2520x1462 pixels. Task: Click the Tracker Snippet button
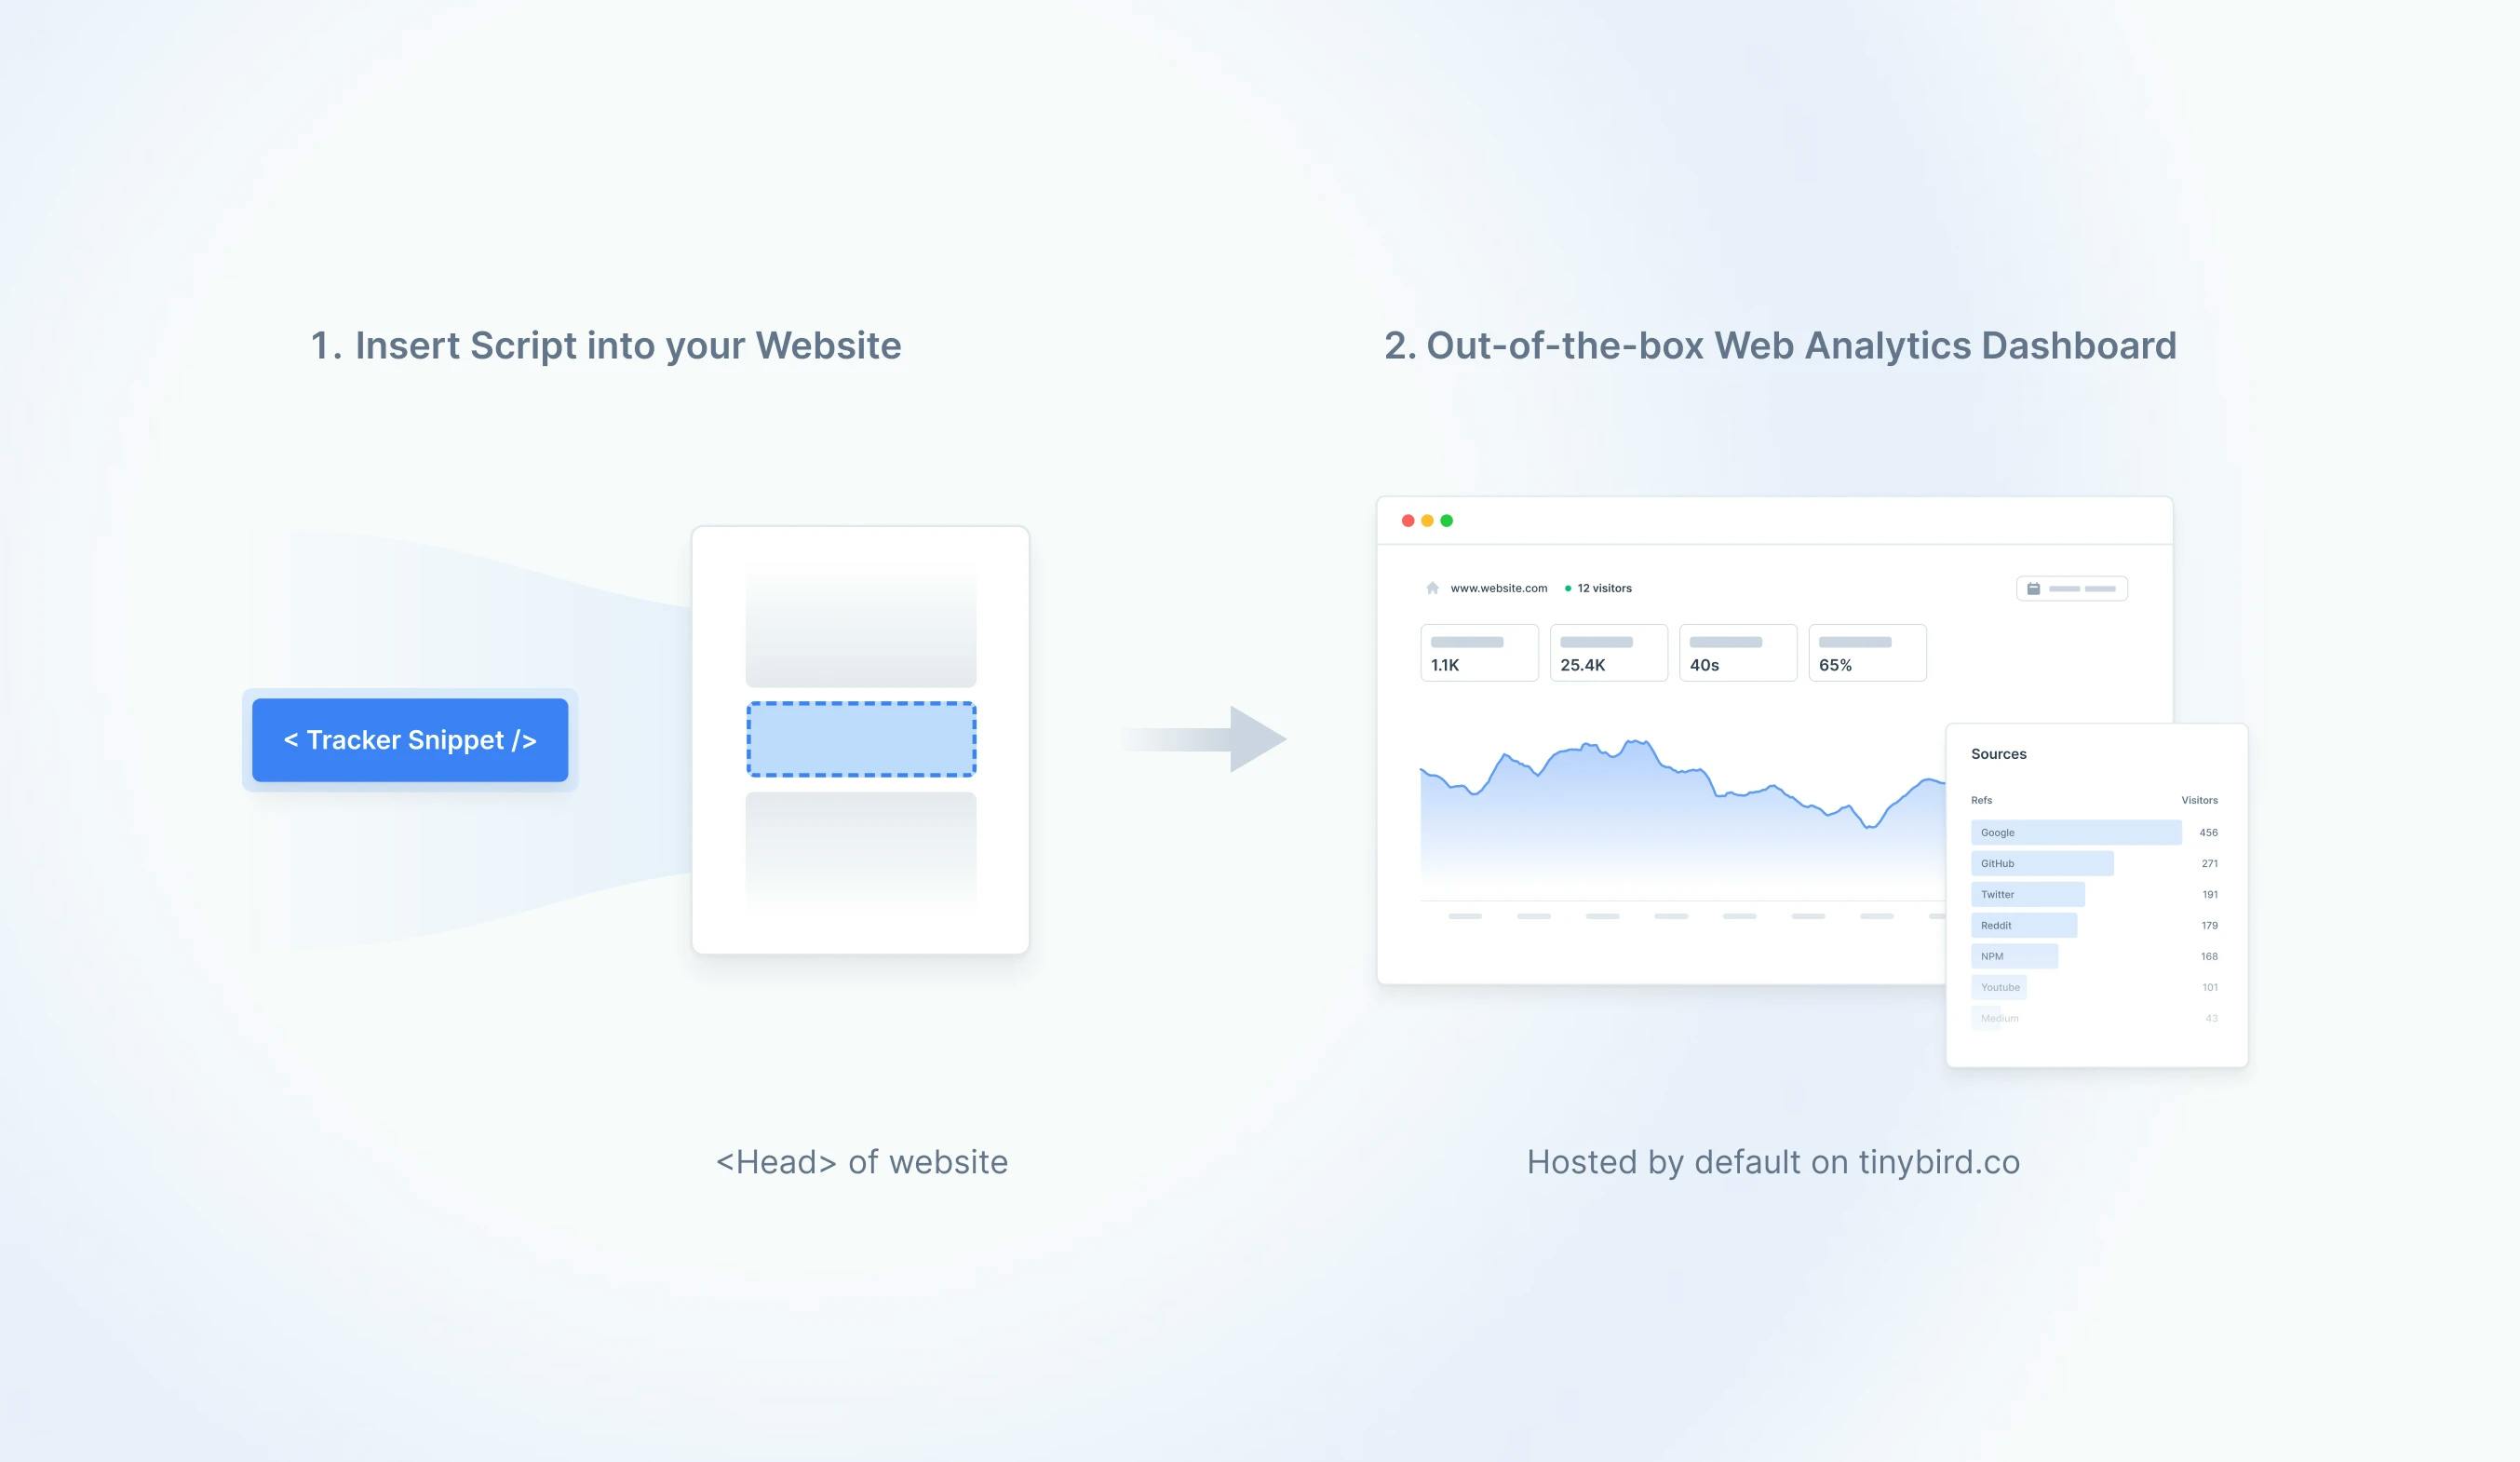(411, 738)
